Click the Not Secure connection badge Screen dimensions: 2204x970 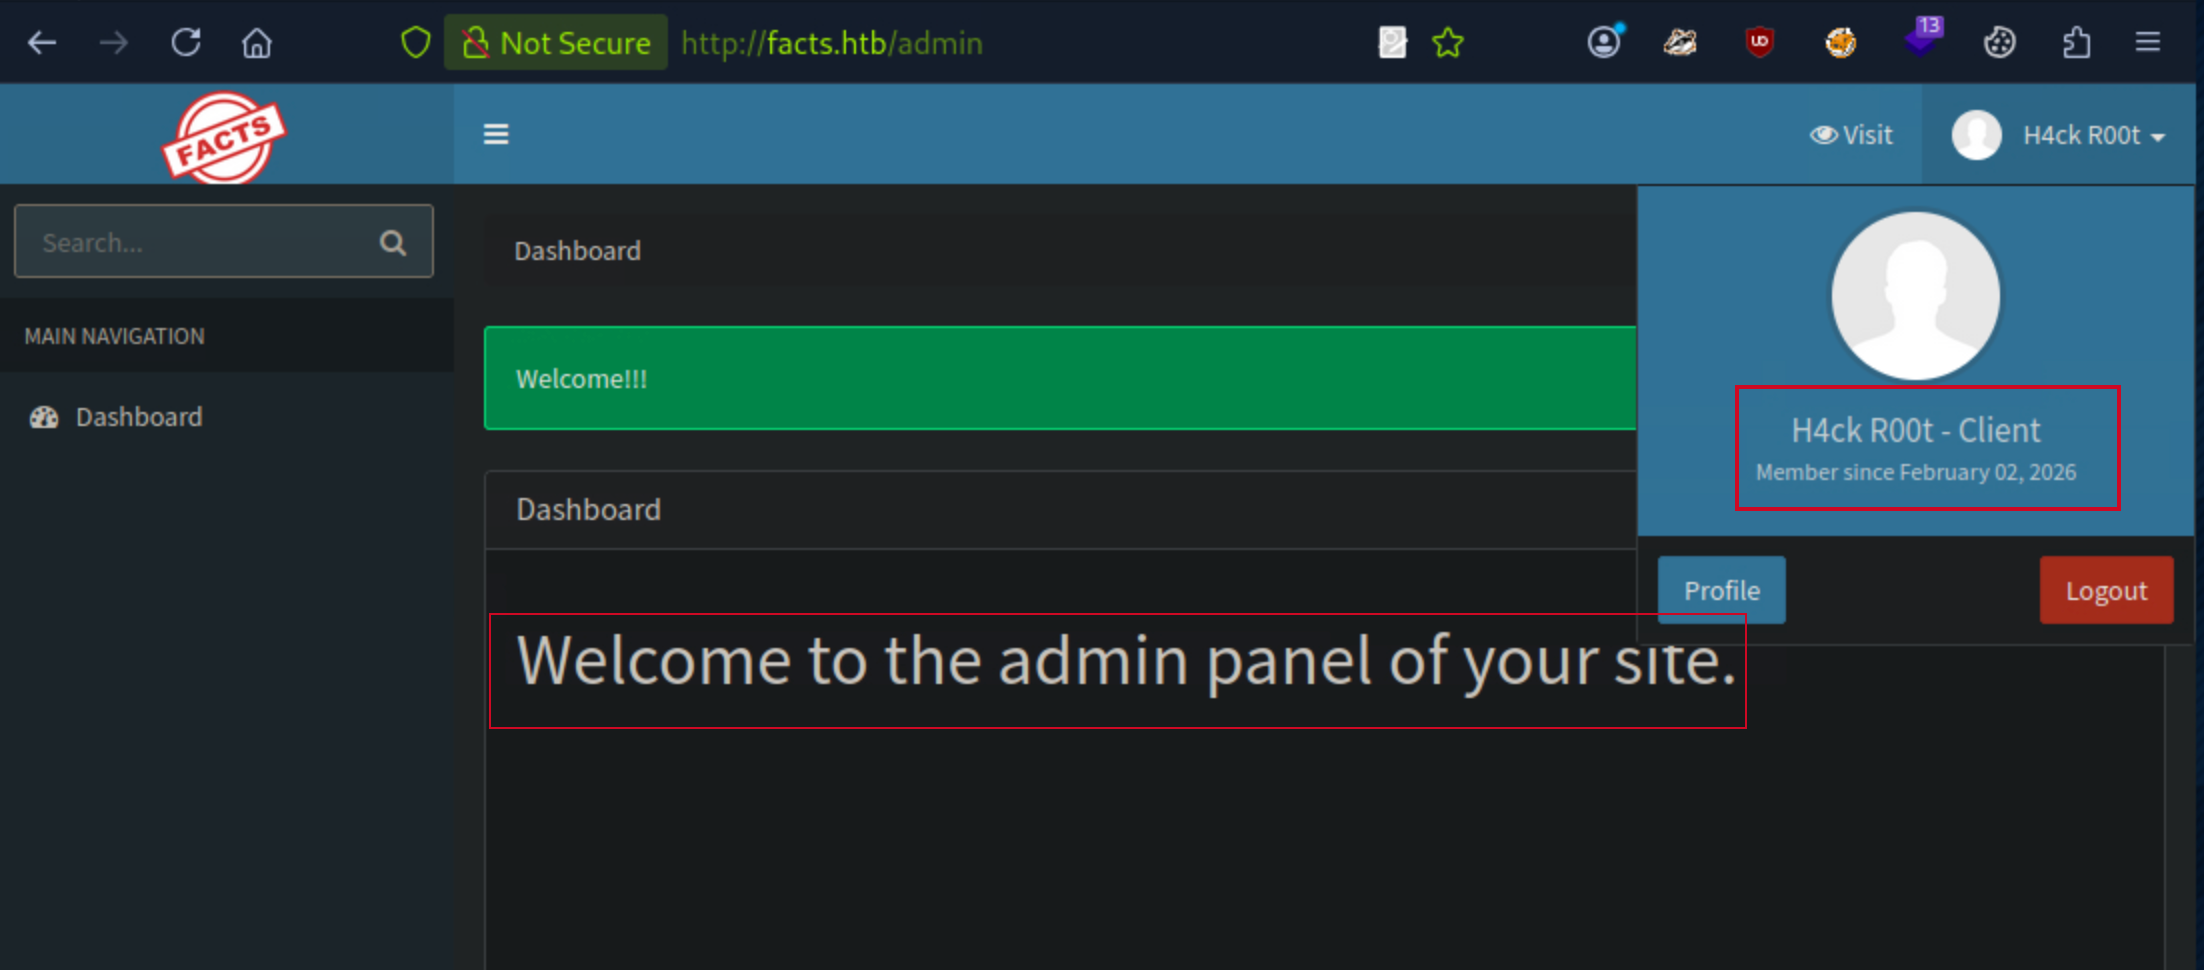(556, 42)
